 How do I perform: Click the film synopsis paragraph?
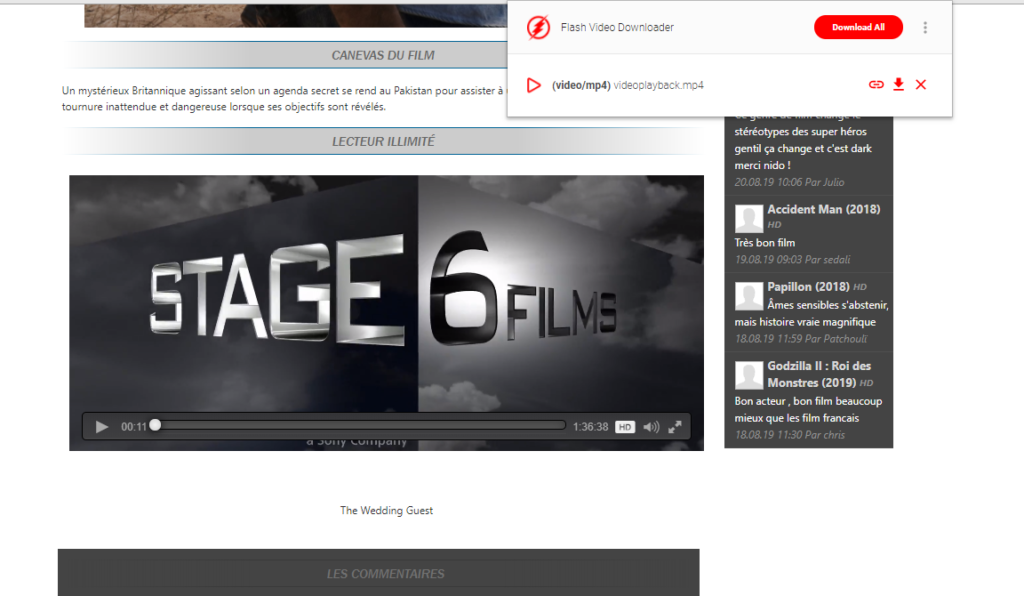pos(283,99)
